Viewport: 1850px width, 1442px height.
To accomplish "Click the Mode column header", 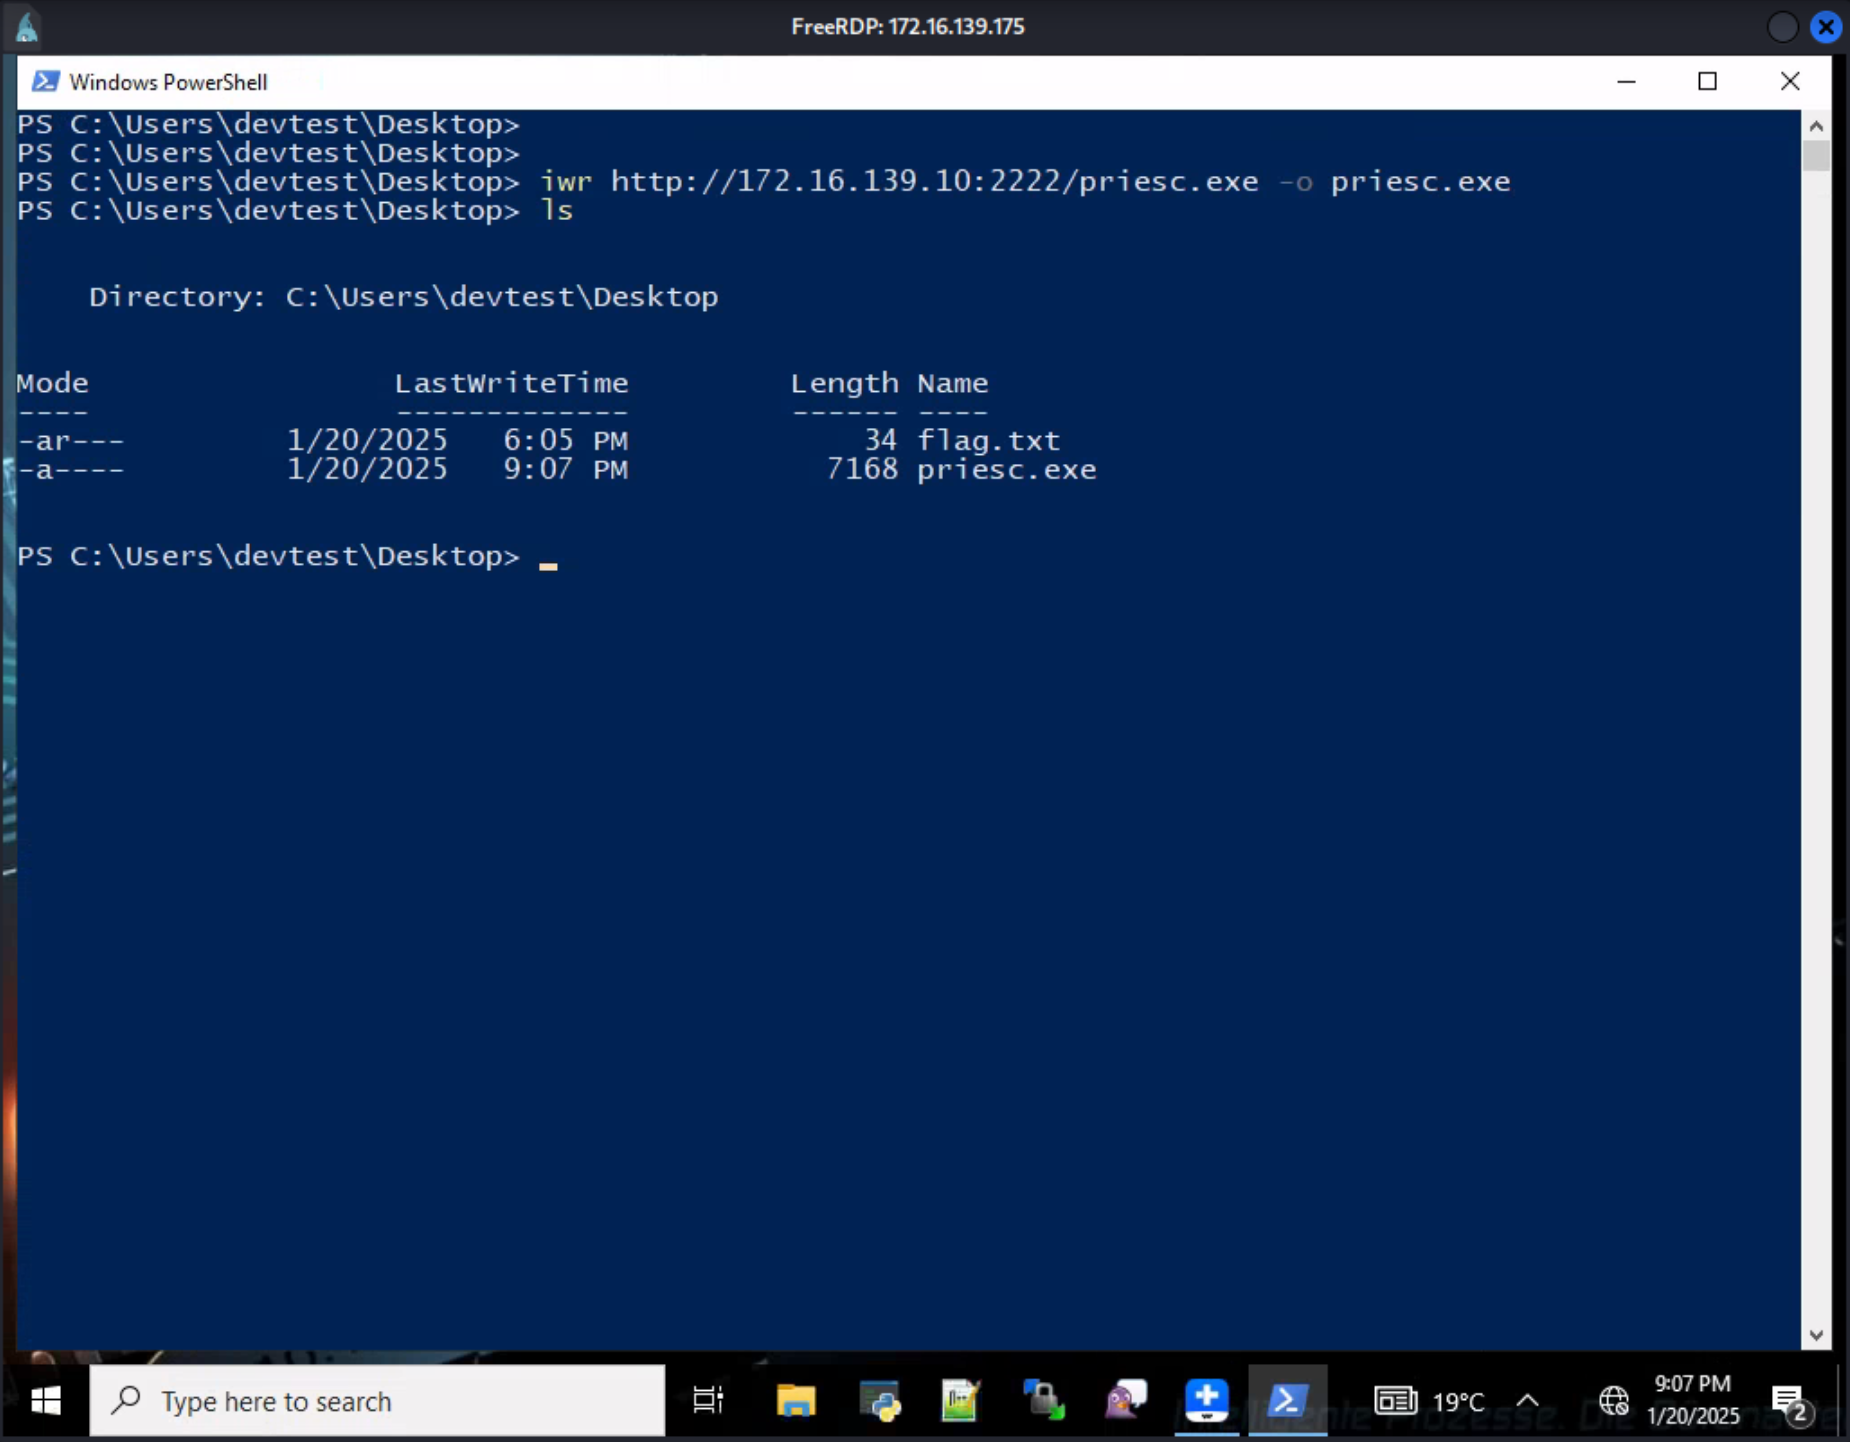I will 52,383.
